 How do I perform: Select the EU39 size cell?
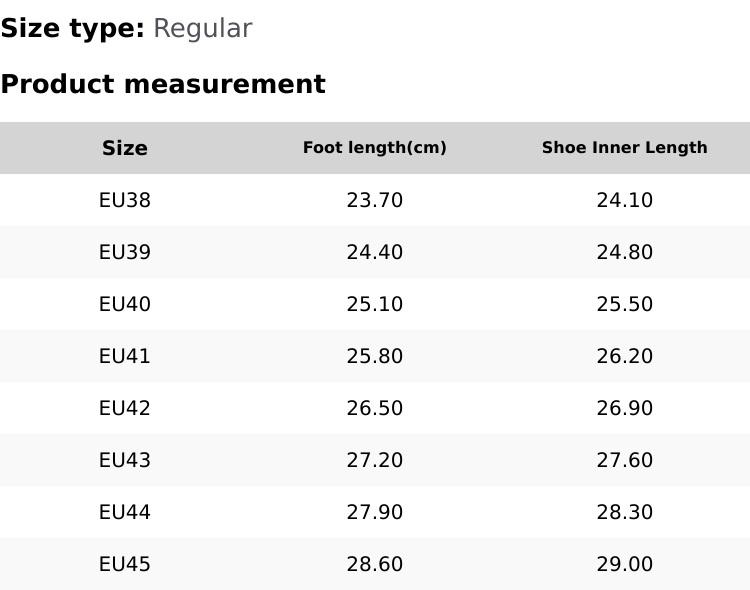coord(125,252)
